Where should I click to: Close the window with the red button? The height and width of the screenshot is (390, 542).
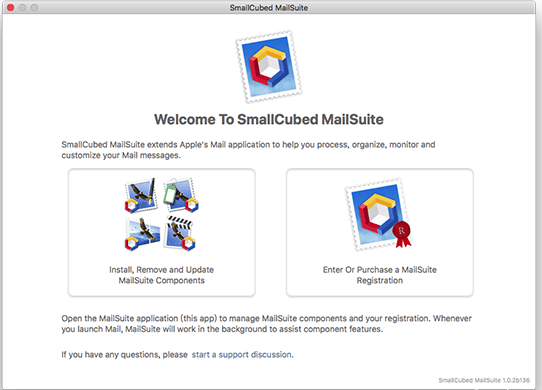click(10, 7)
